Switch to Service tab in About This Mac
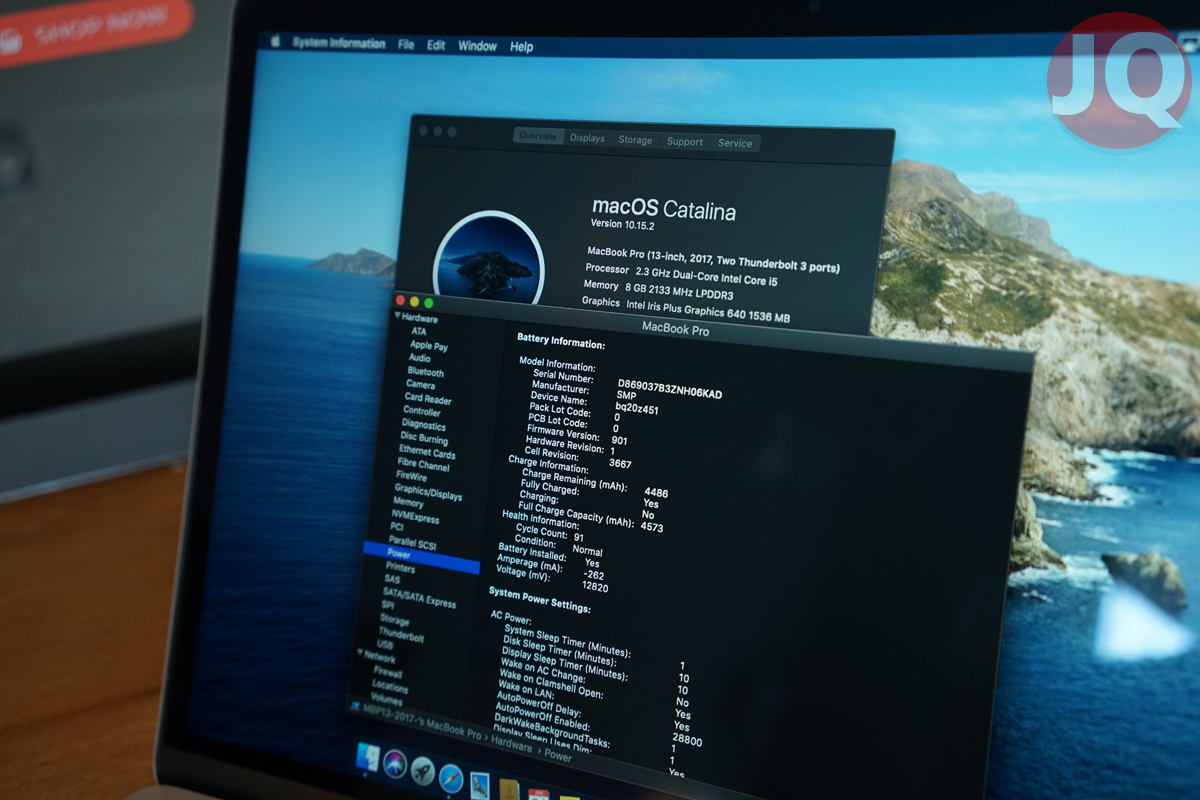Image resolution: width=1200 pixels, height=800 pixels. [735, 143]
